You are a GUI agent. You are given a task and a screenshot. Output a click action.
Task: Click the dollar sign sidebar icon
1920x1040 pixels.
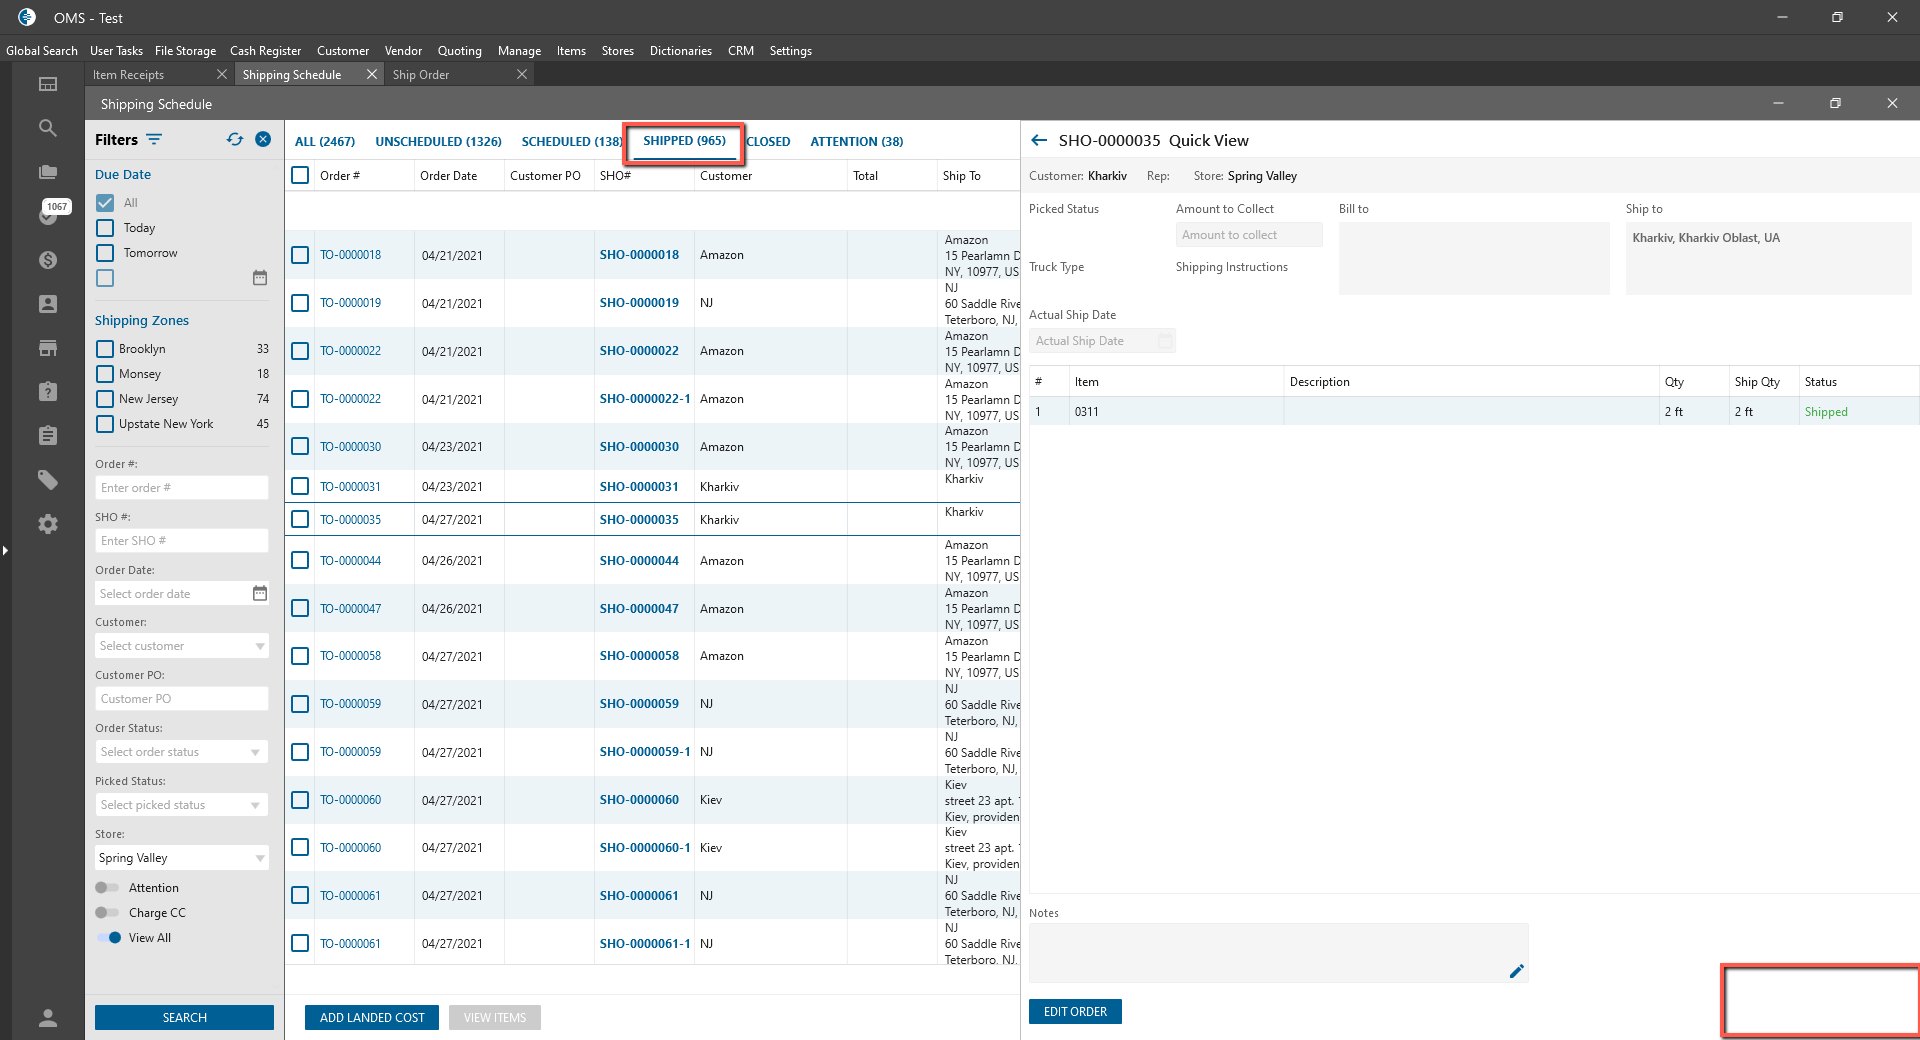(47, 260)
